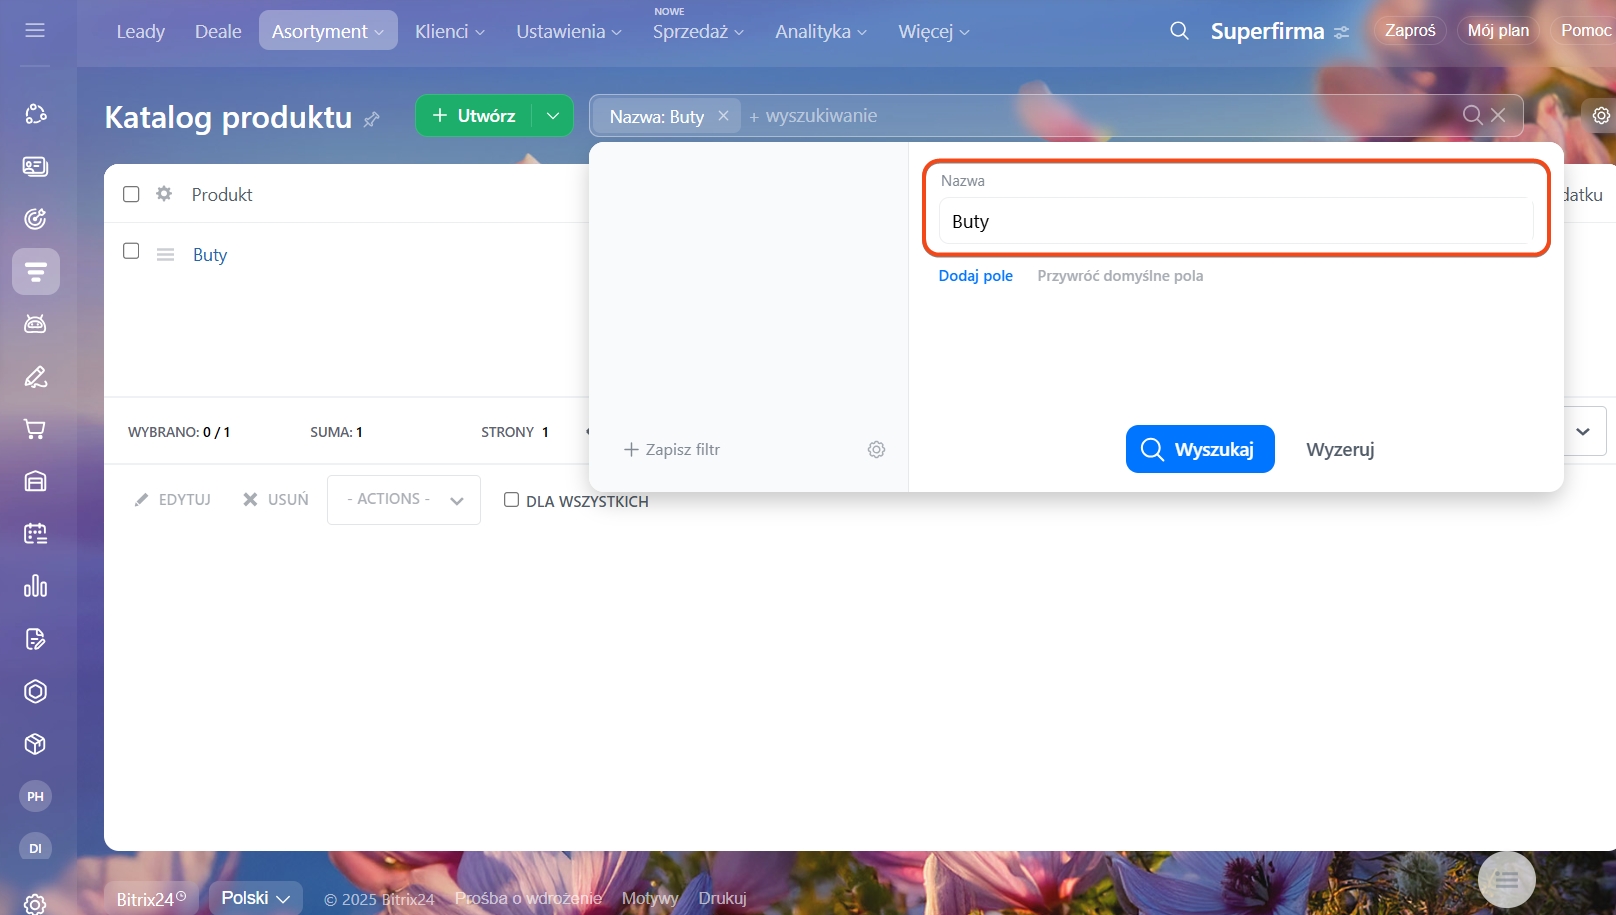Open the floating chat widget button
Screen dimensions: 1616x915
(x=1507, y=880)
